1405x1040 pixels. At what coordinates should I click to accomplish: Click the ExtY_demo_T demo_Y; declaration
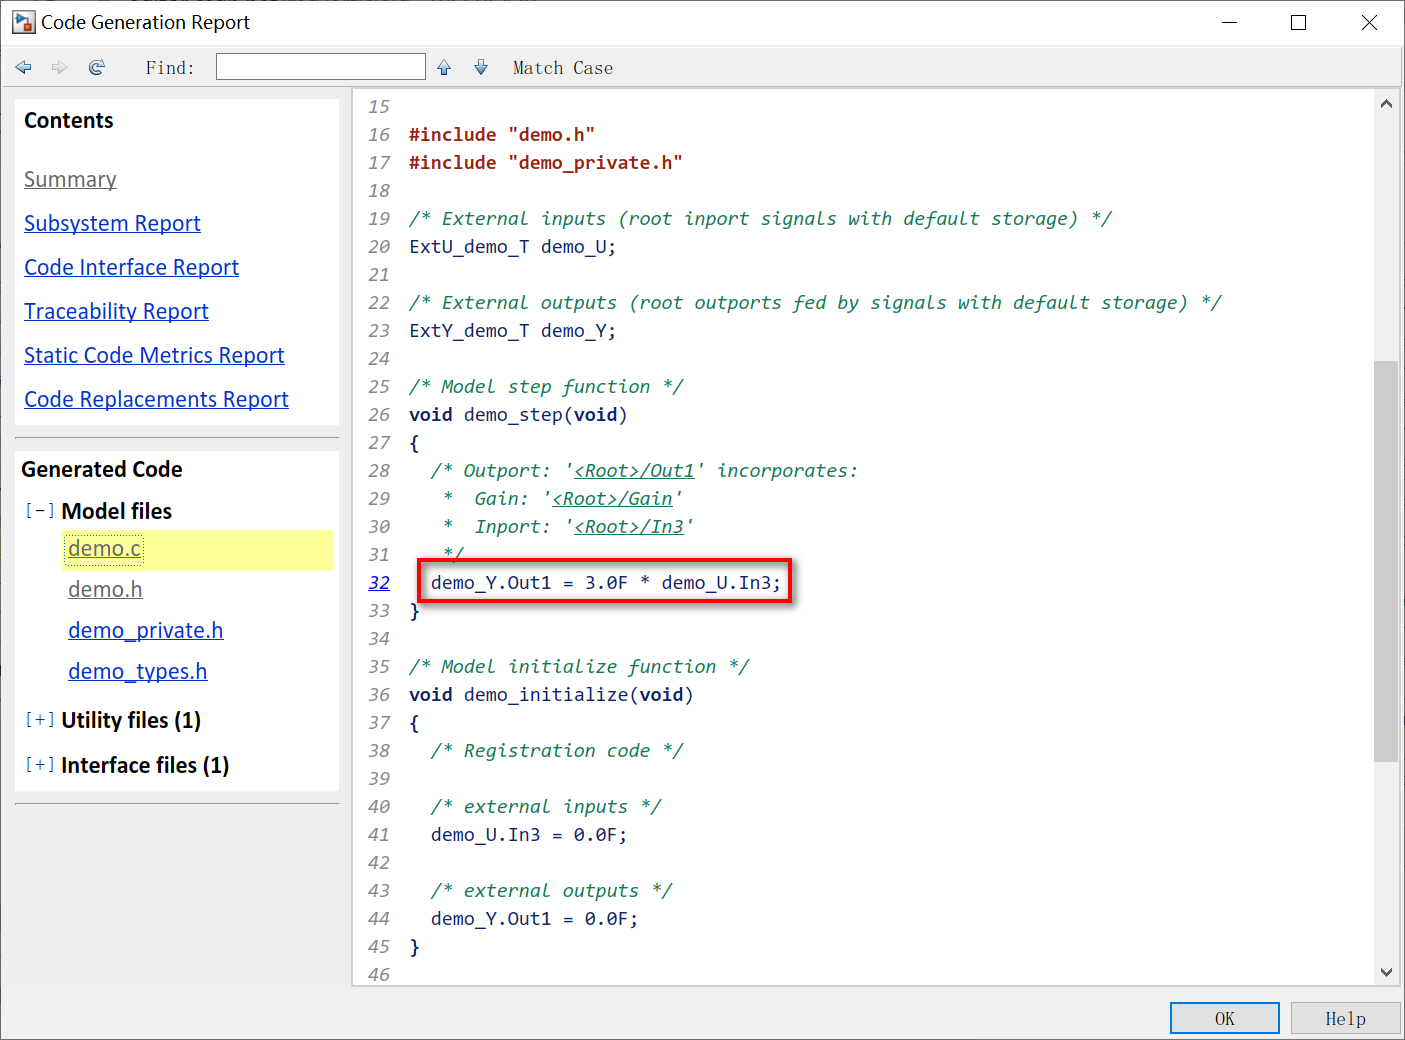pos(513,330)
